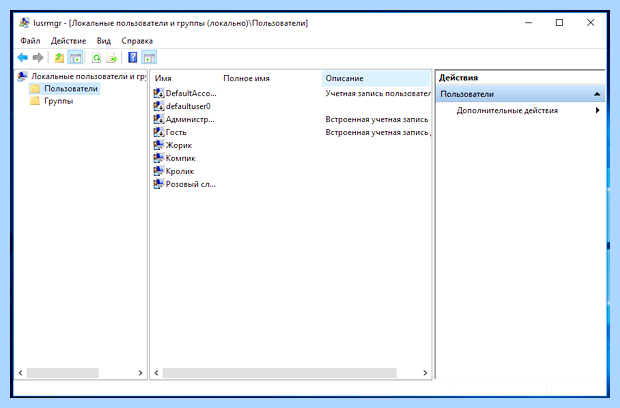Image resolution: width=620 pixels, height=408 pixels.
Task: Click tree pane scrollbar left arrow
Action: (21, 373)
